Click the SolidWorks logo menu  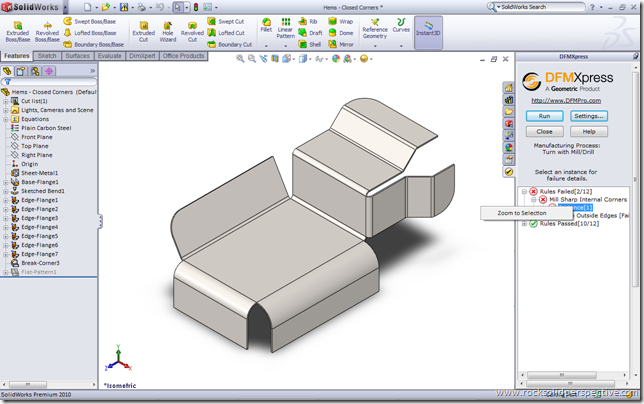coord(32,7)
